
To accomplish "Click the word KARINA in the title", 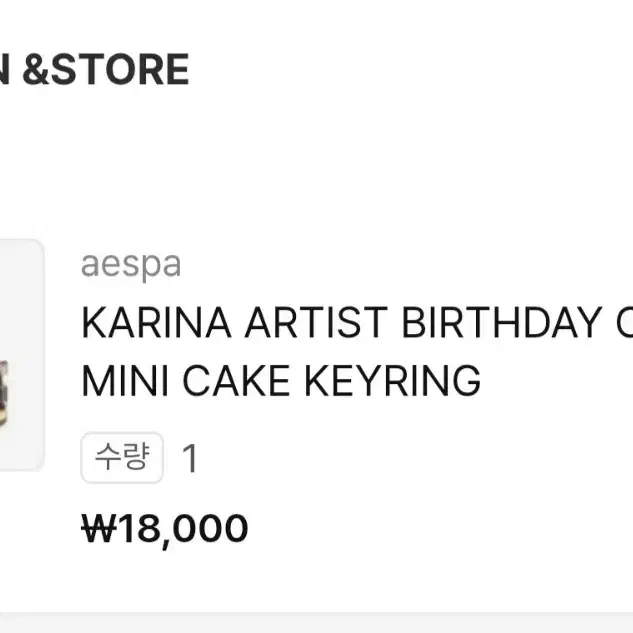I will [x=157, y=323].
